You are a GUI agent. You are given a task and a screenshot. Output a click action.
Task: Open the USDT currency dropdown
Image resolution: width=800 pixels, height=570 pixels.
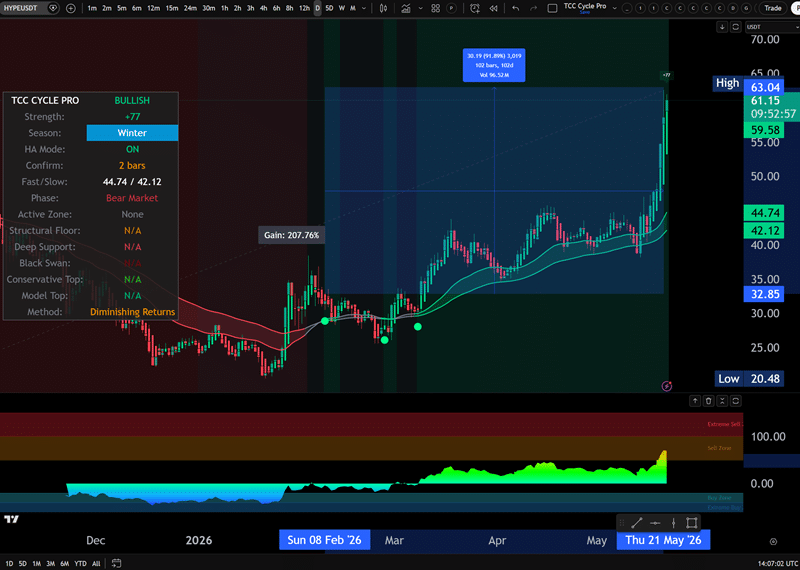click(771, 27)
